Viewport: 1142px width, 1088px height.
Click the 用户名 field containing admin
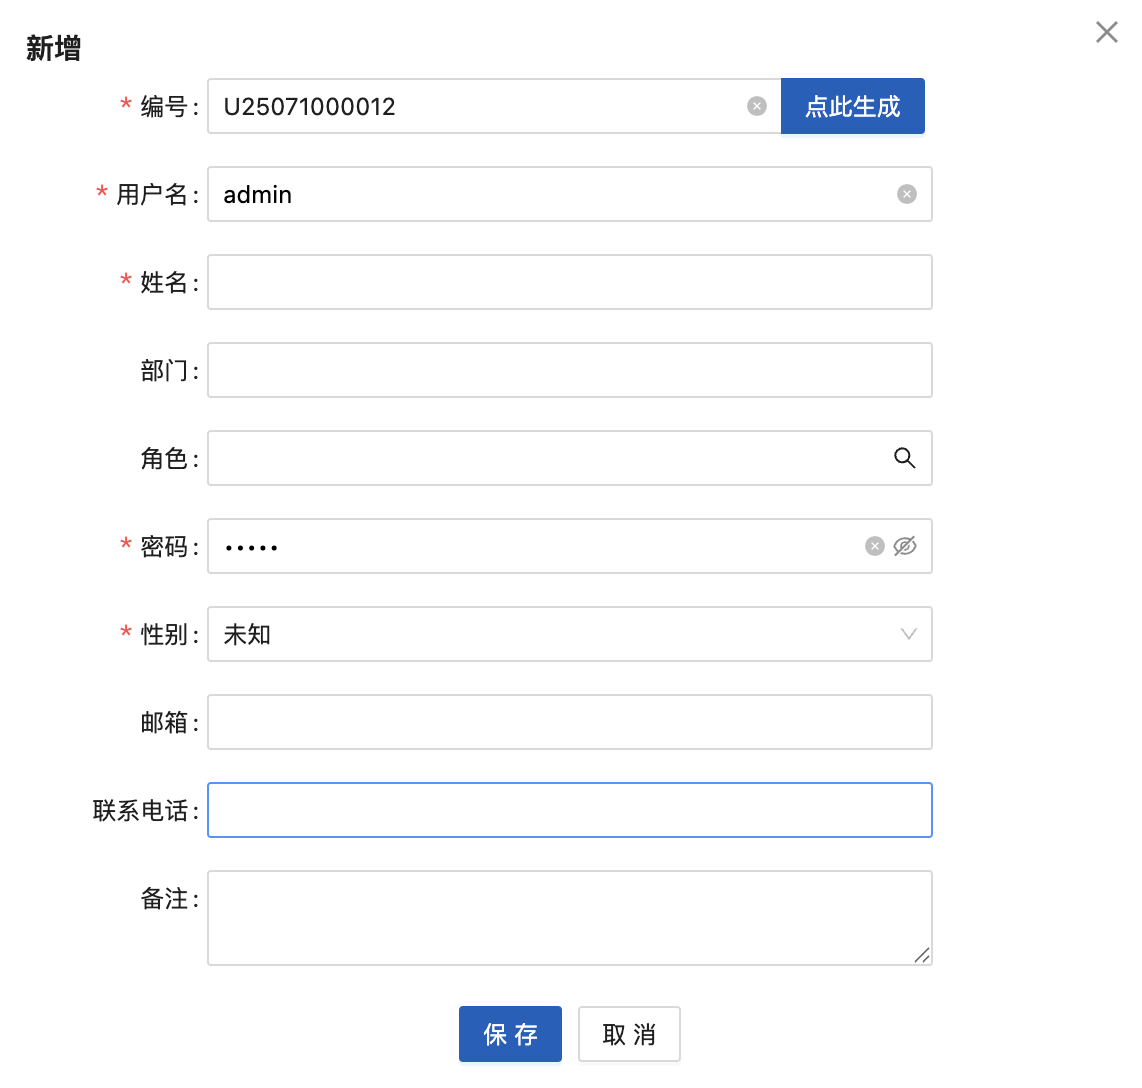[x=550, y=194]
